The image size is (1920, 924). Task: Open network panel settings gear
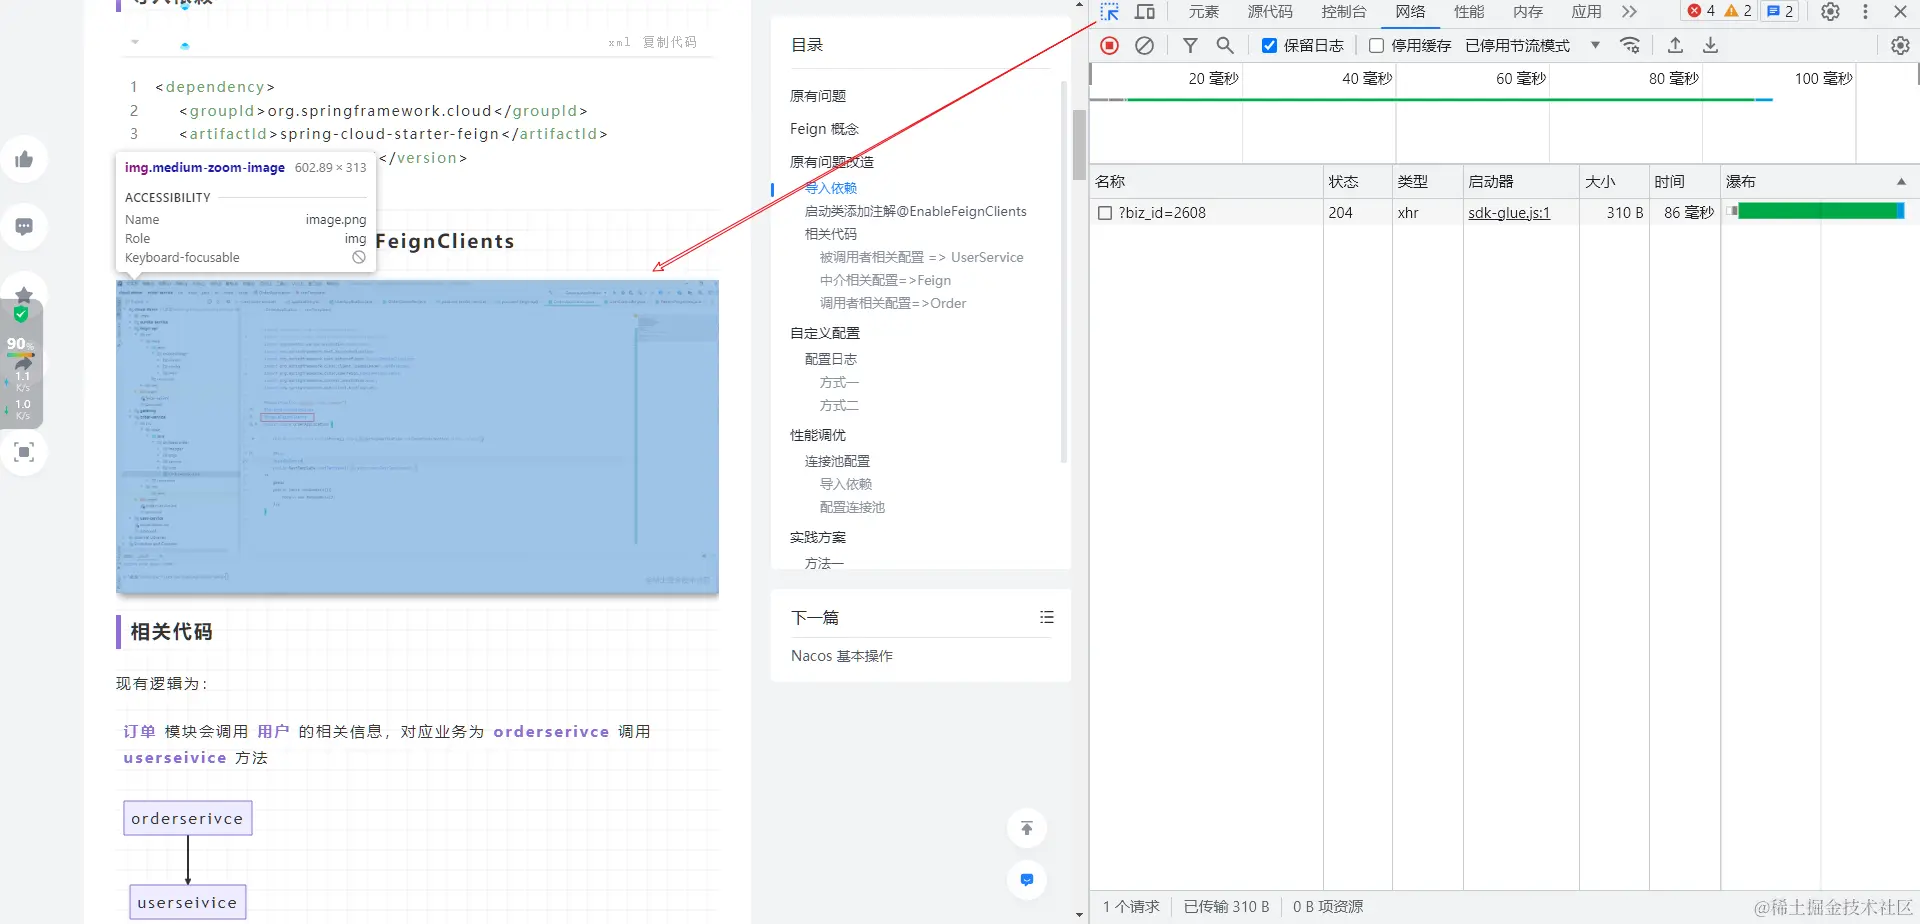point(1900,45)
